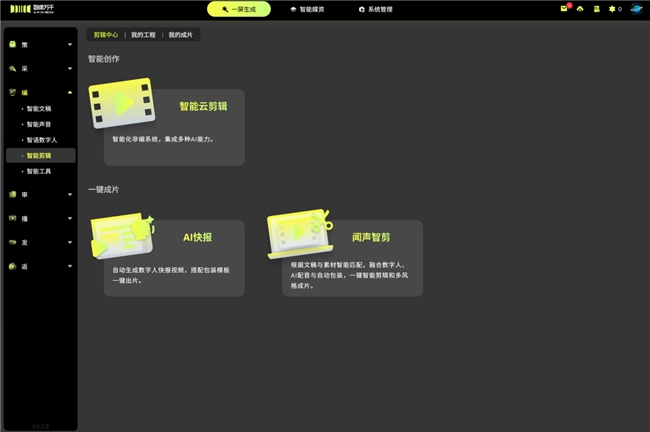Expand the 采 sidebar section
Viewport: 650px width, 432px height.
[40, 68]
